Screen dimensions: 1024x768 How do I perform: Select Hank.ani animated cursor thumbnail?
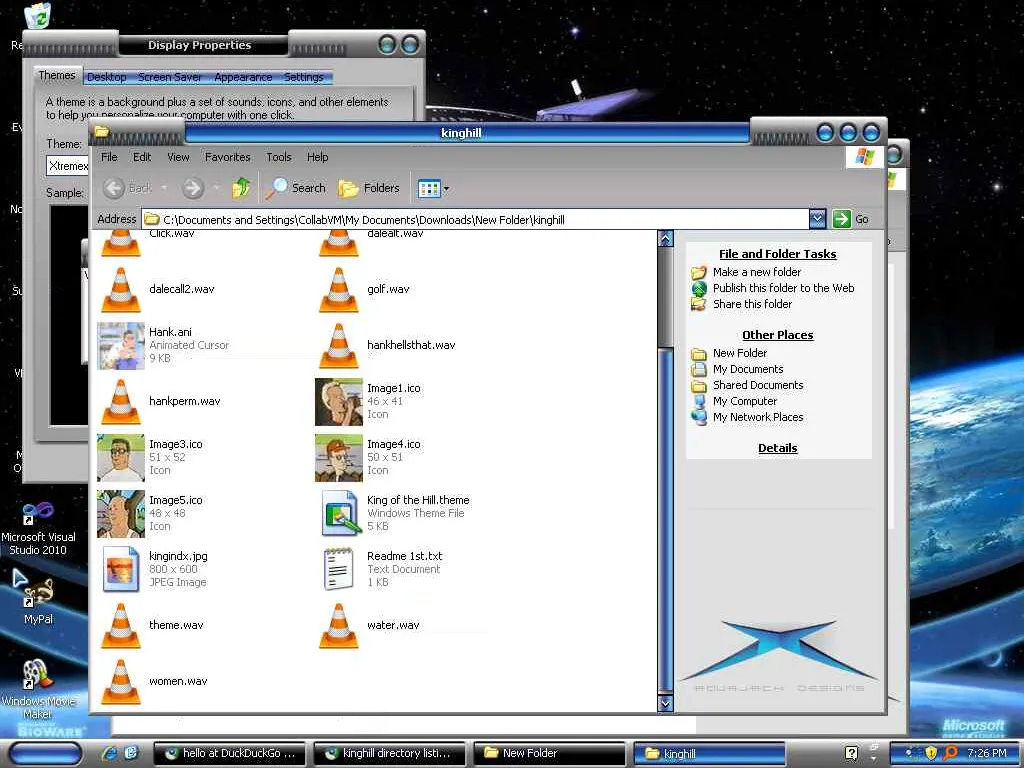point(121,345)
